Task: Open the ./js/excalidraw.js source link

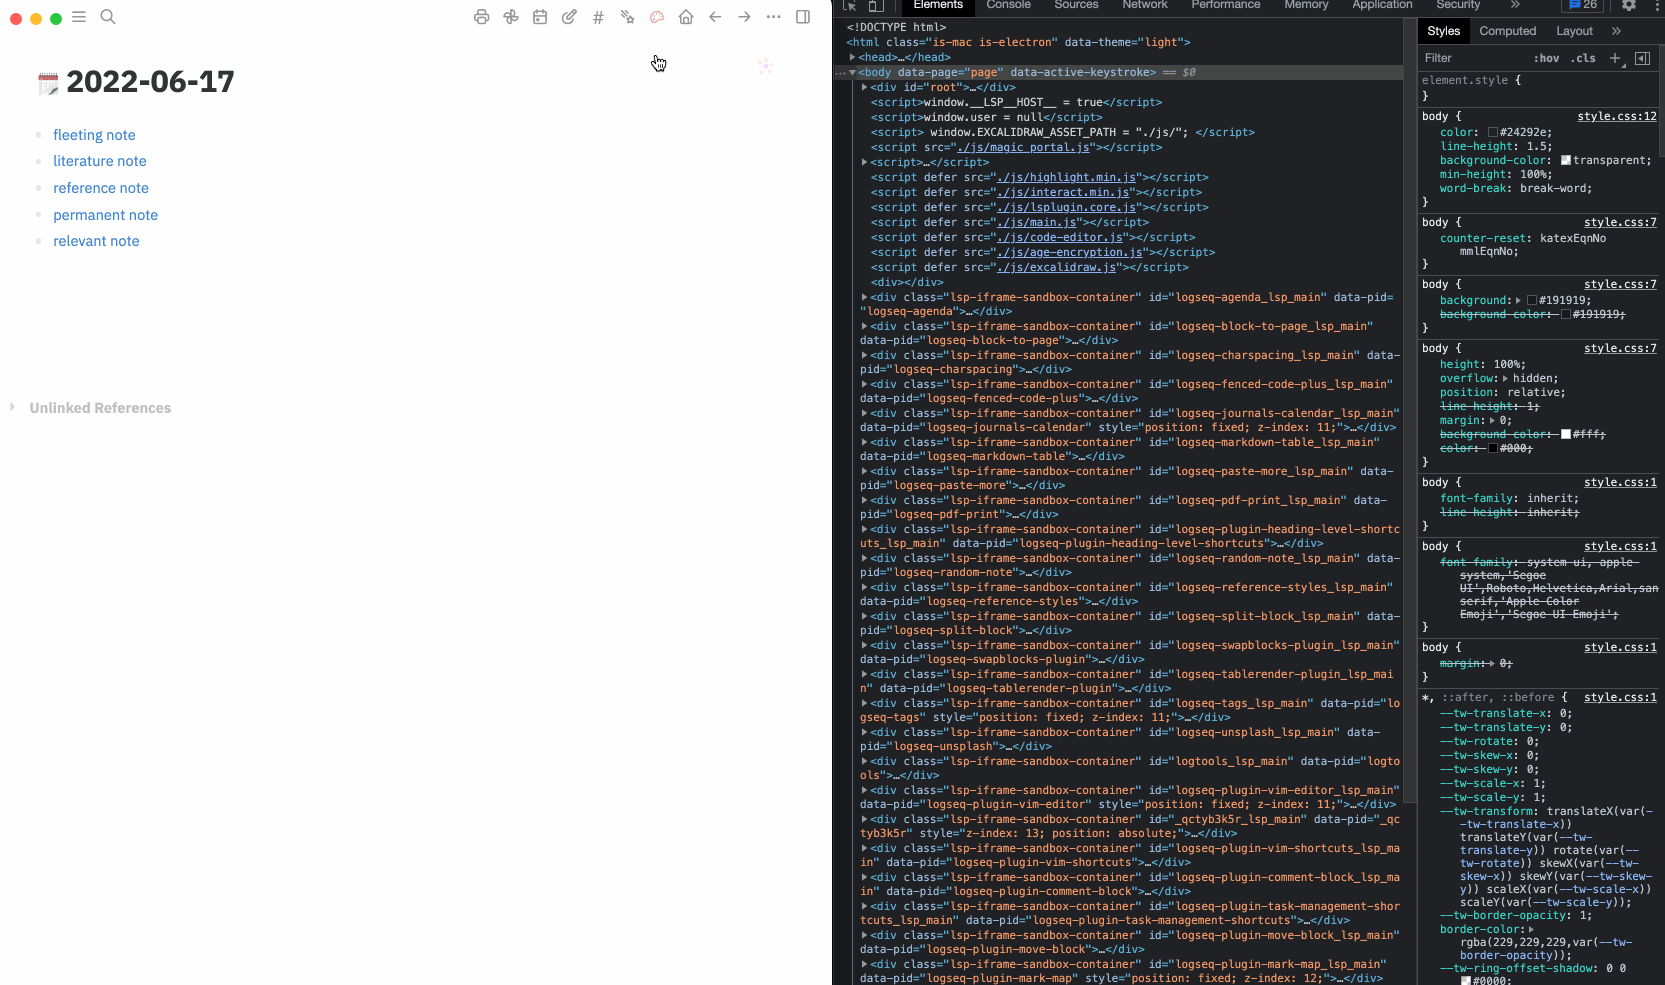Action: (1056, 267)
